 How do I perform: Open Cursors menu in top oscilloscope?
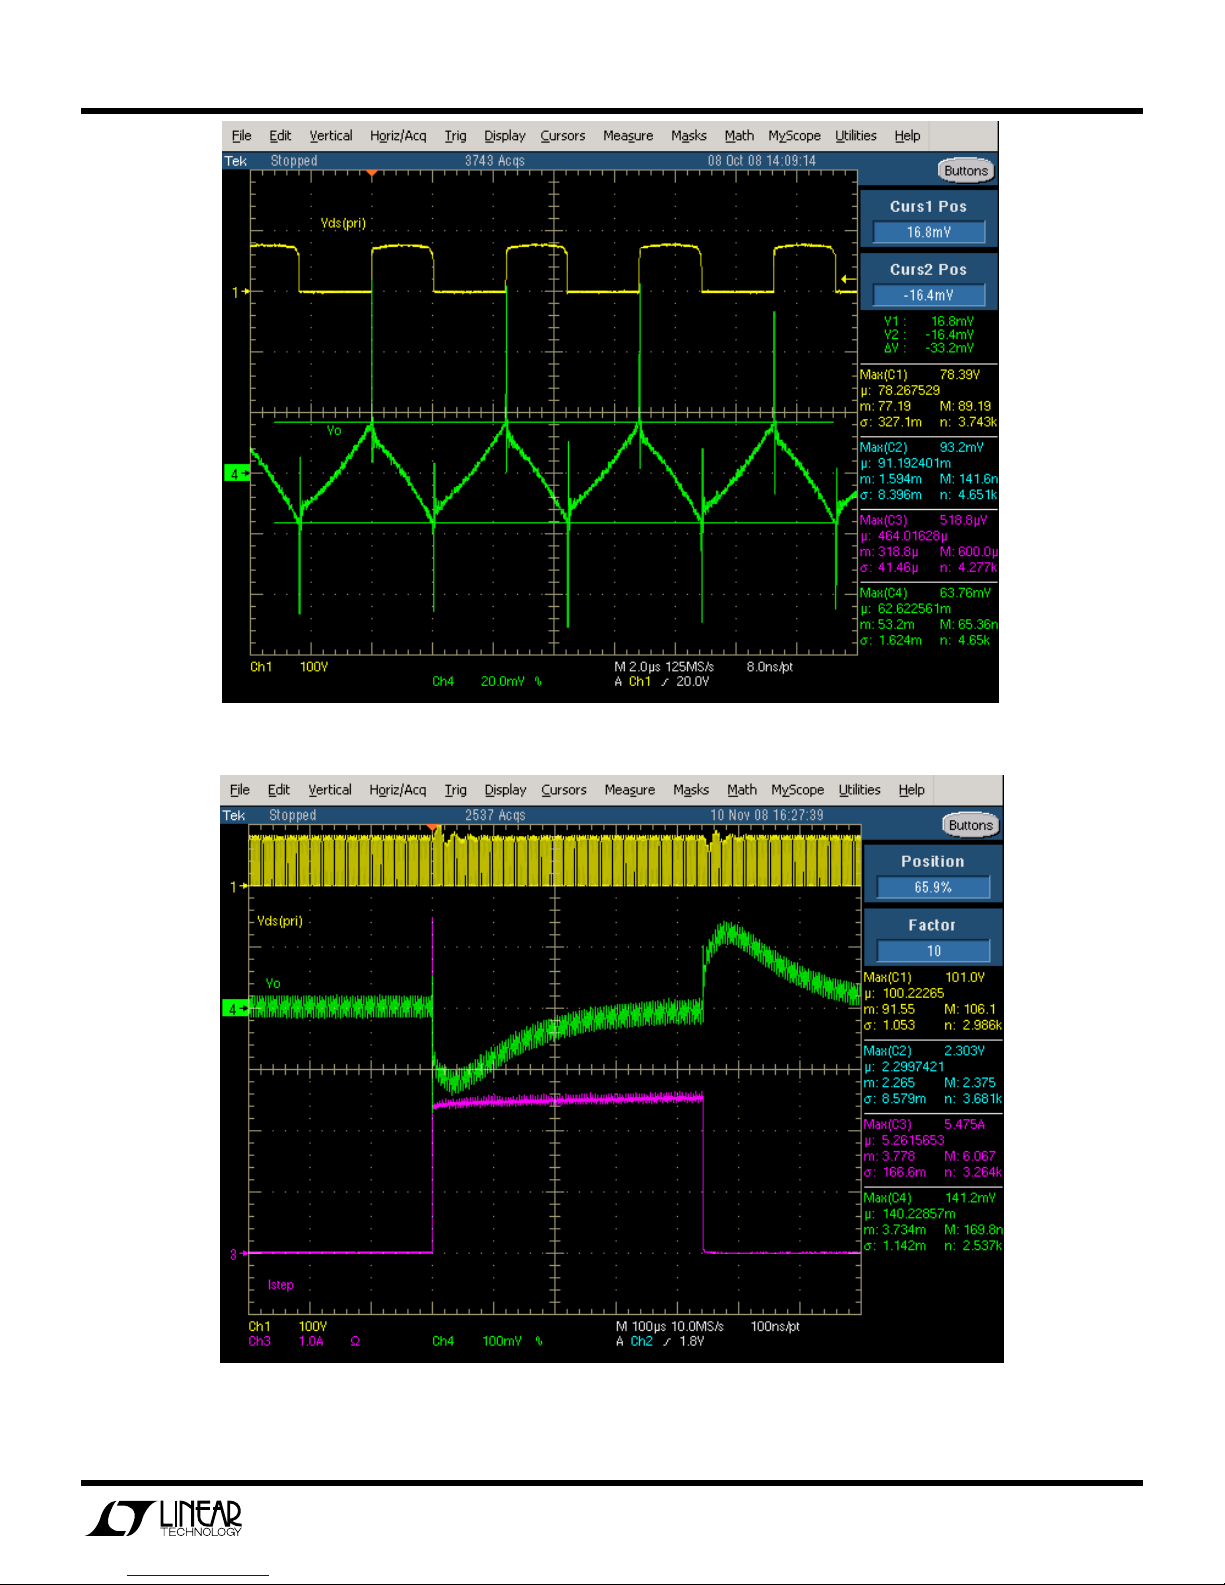point(563,136)
